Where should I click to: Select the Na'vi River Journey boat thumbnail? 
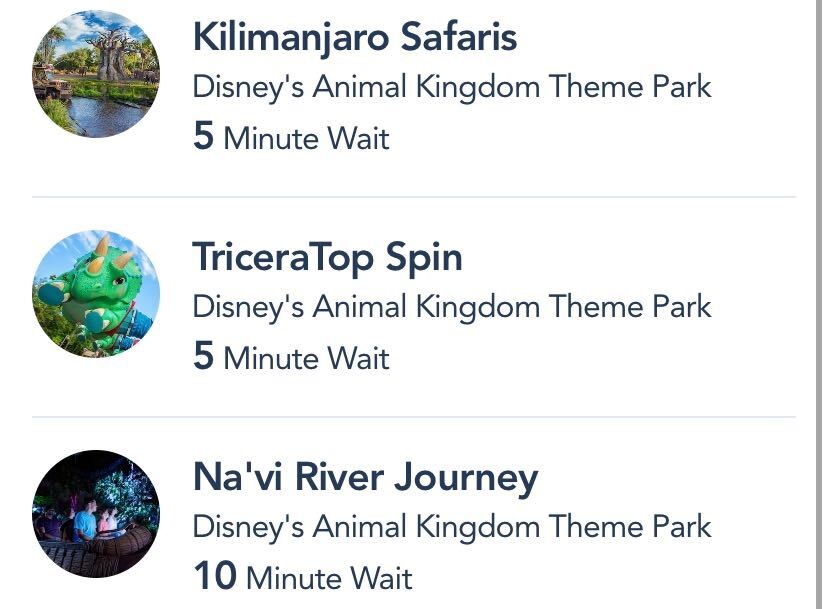click(x=96, y=514)
